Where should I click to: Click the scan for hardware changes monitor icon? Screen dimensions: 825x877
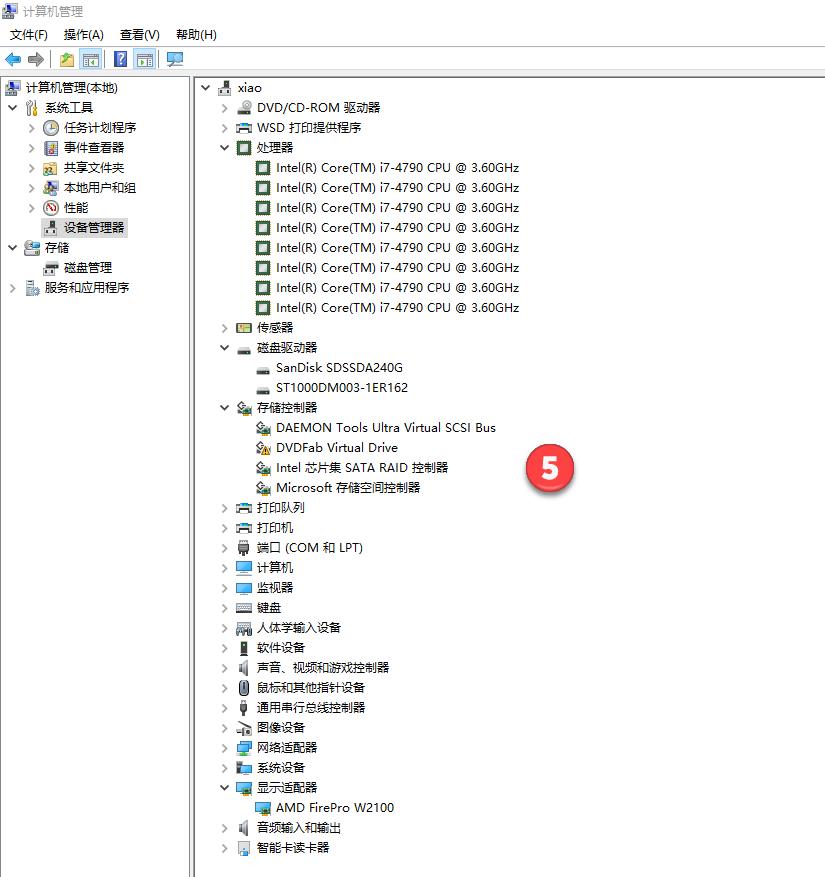pyautogui.click(x=175, y=59)
